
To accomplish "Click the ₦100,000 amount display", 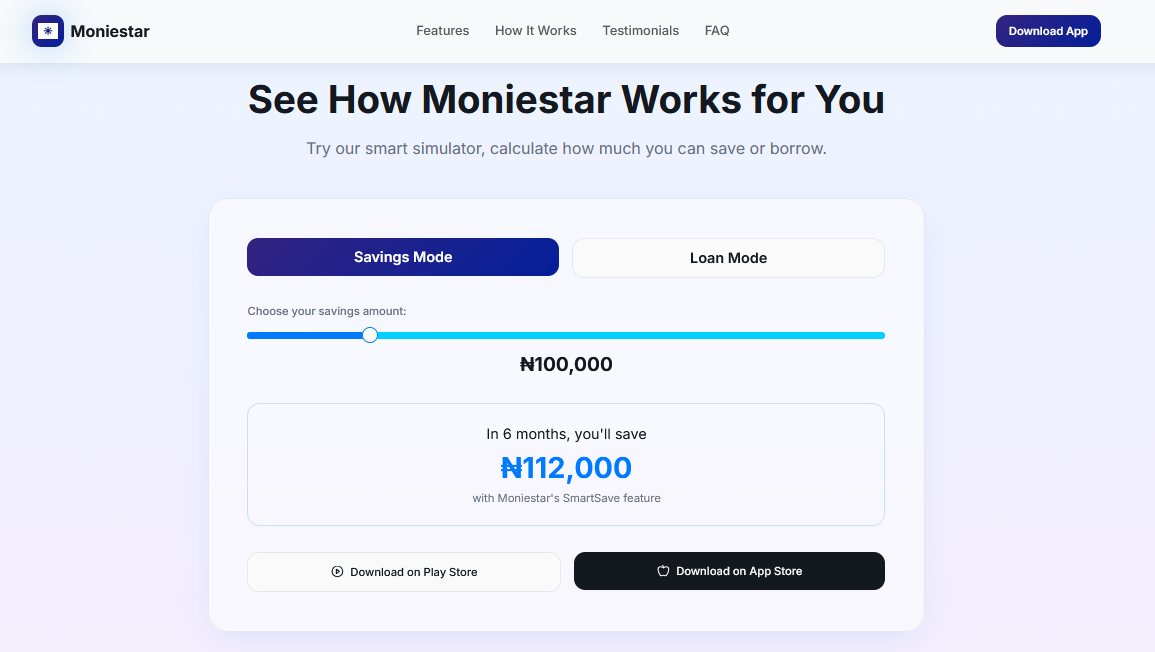I will pyautogui.click(x=565, y=364).
